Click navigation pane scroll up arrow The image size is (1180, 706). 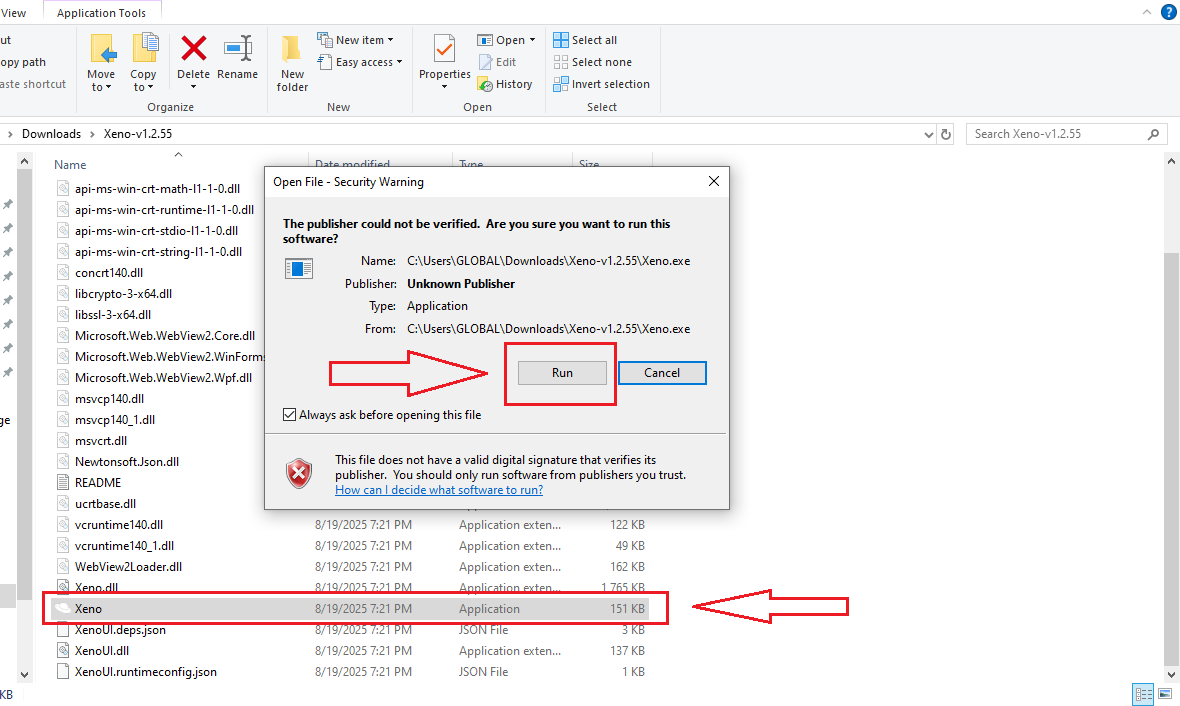click(24, 161)
